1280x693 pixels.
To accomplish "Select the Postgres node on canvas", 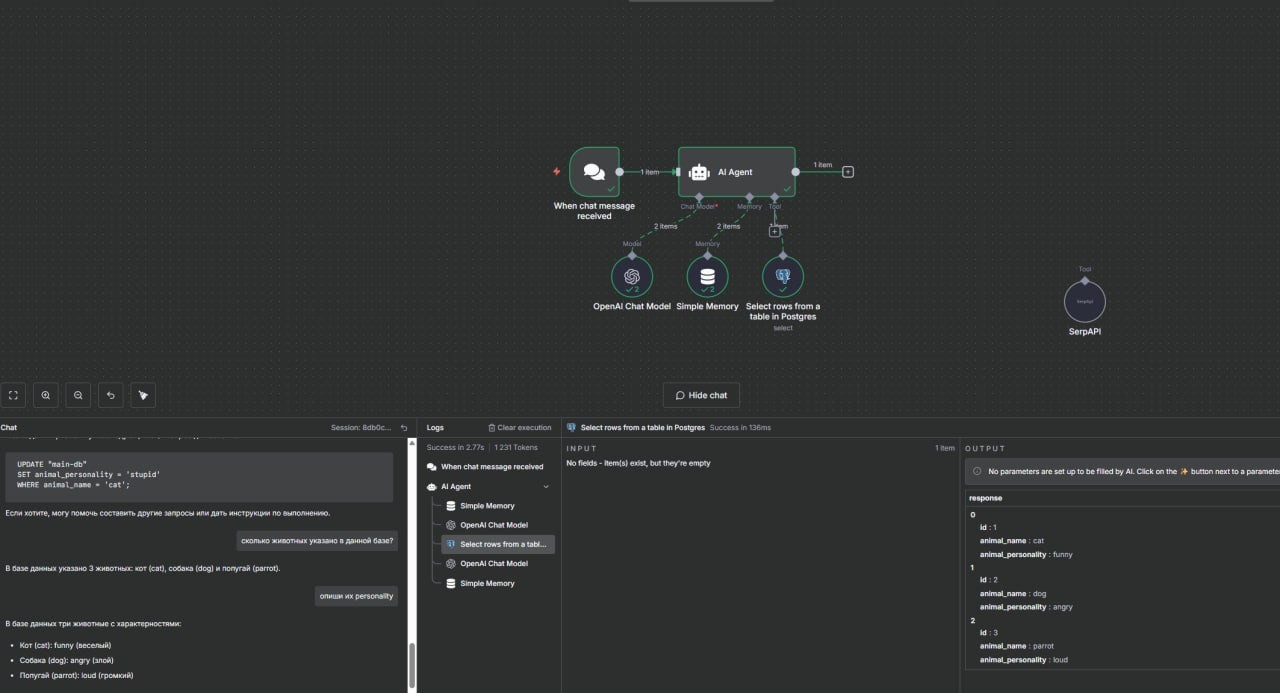I will tap(783, 276).
